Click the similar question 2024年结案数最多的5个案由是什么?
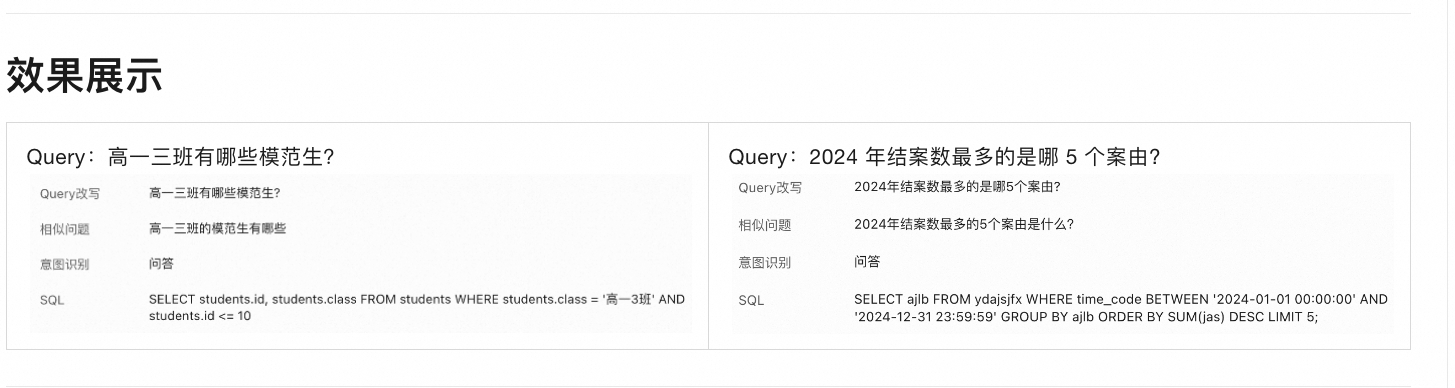The width and height of the screenshot is (1455, 388). pyautogui.click(x=964, y=224)
